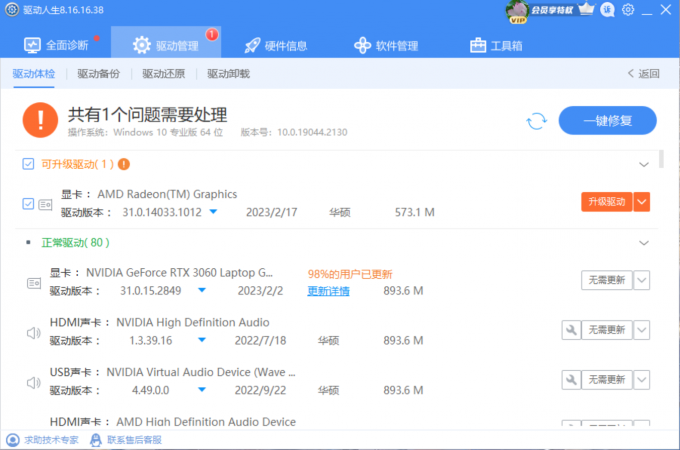Open the 全面诊断 tab
This screenshot has height=450, width=680.
coord(56,45)
